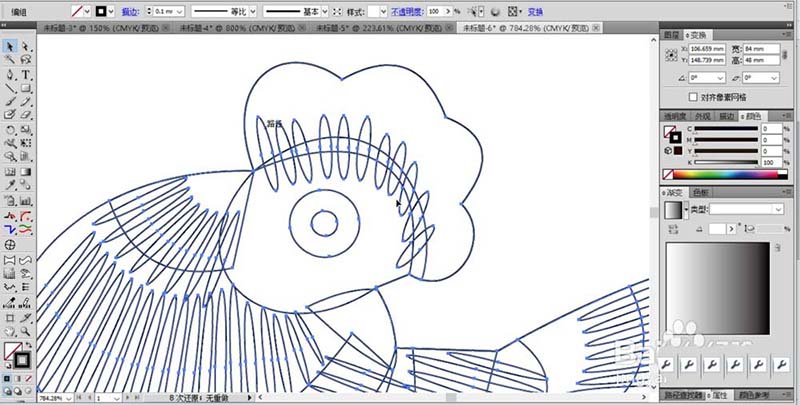The image size is (800, 405).
Task: Open the 图层 panel tab
Action: click(671, 35)
